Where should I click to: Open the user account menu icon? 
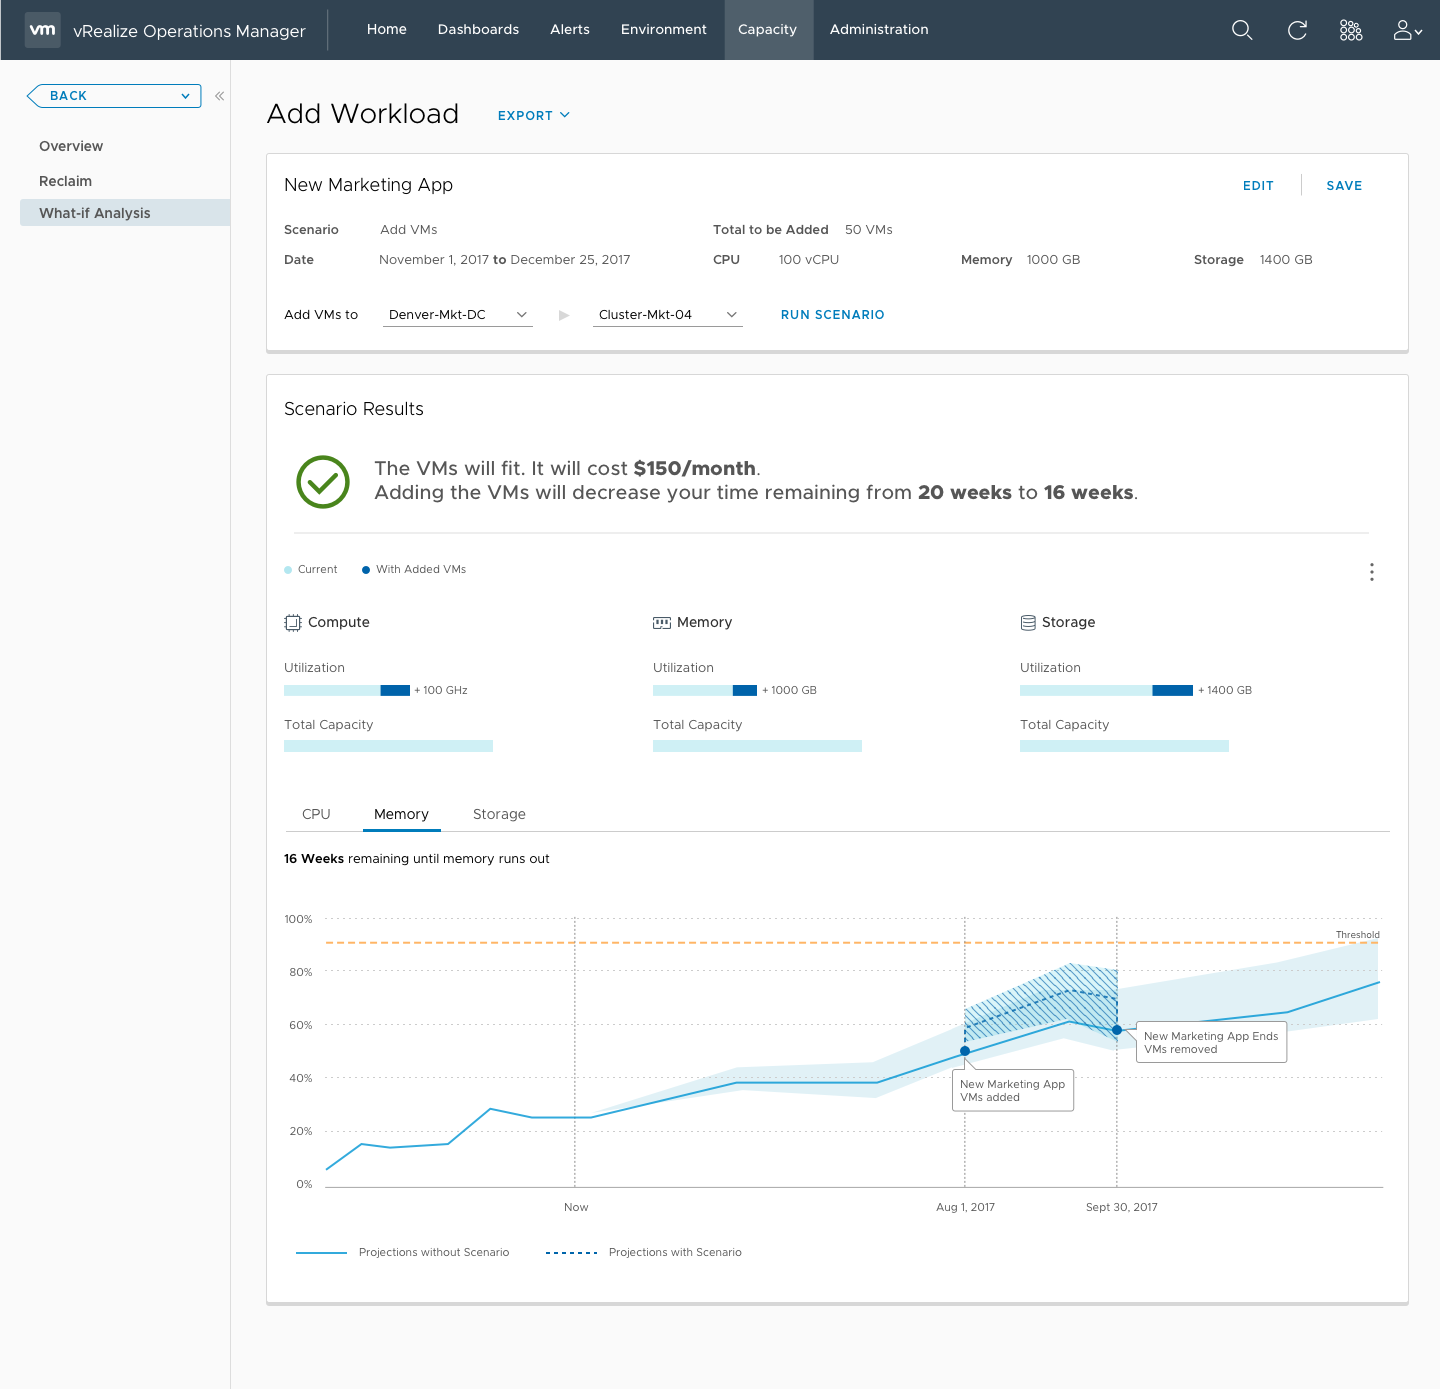tap(1408, 30)
